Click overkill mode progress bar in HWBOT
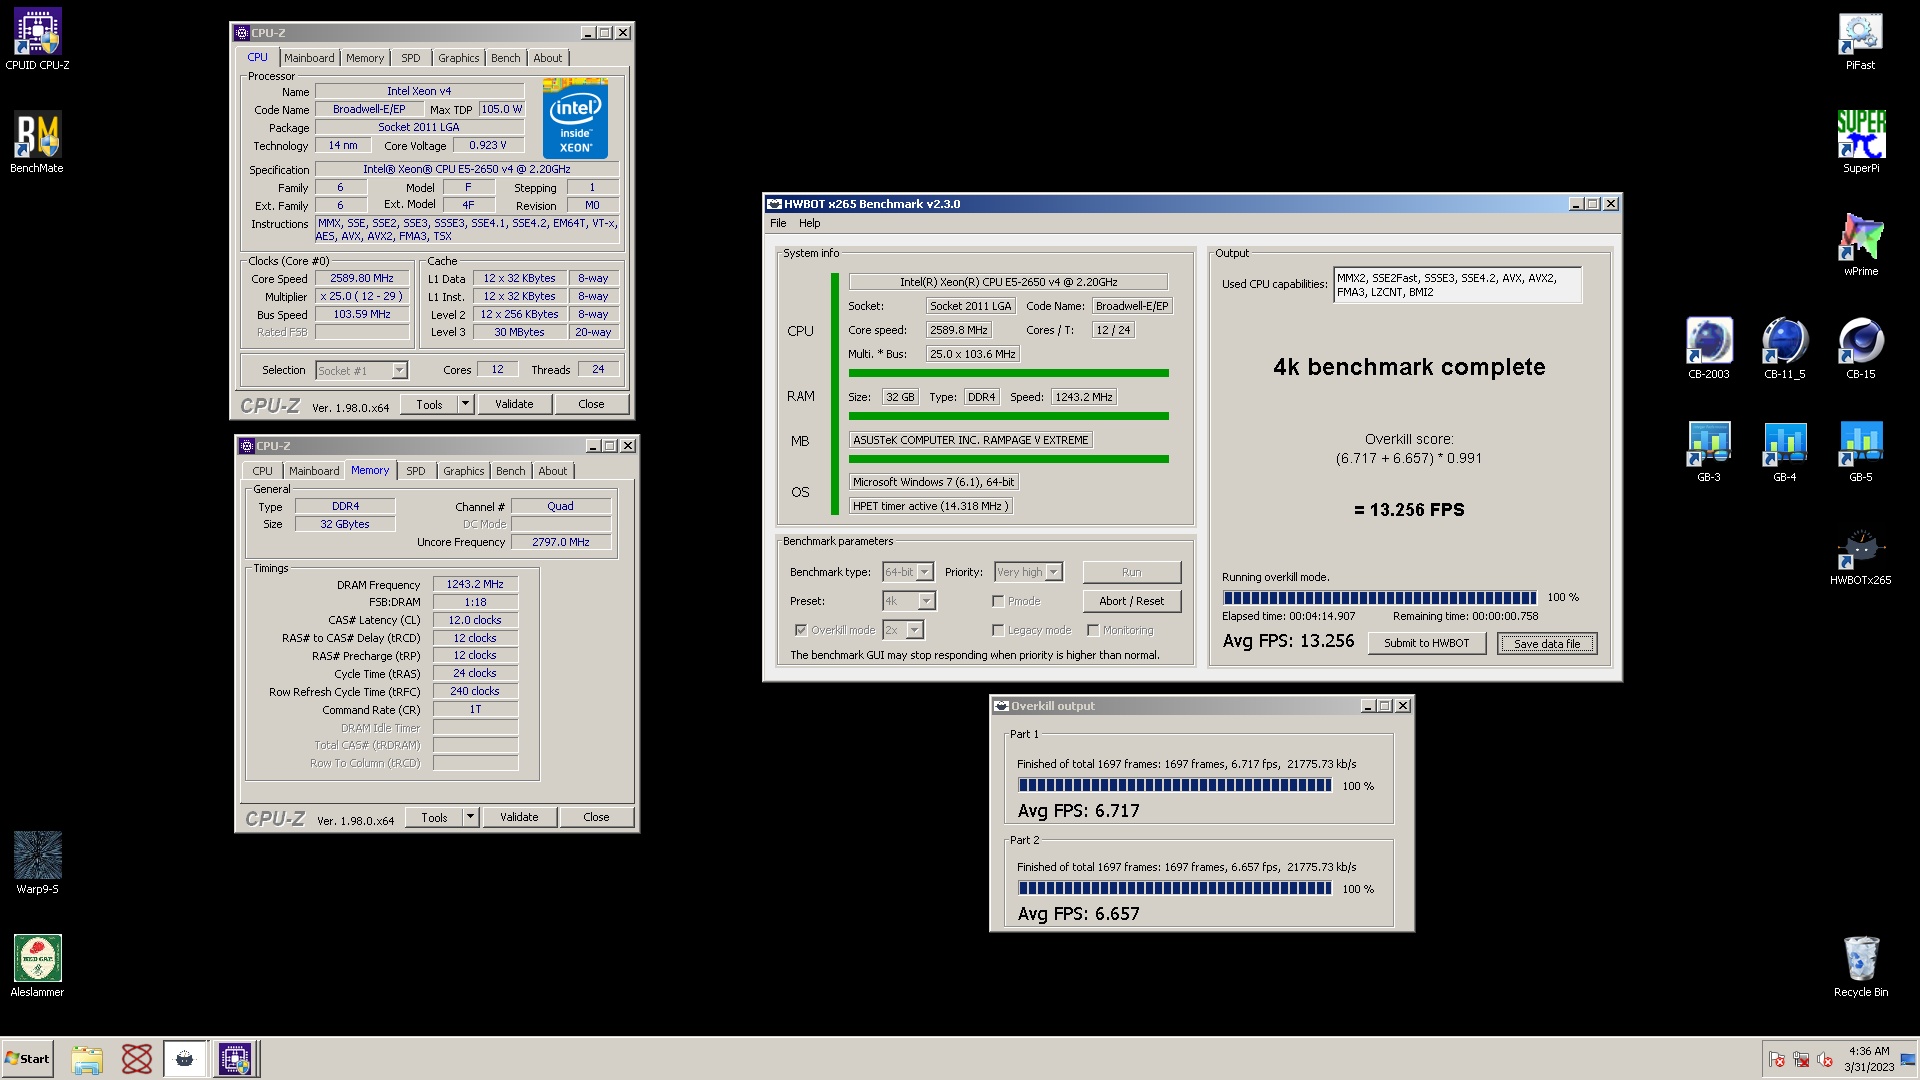 pyautogui.click(x=1379, y=597)
